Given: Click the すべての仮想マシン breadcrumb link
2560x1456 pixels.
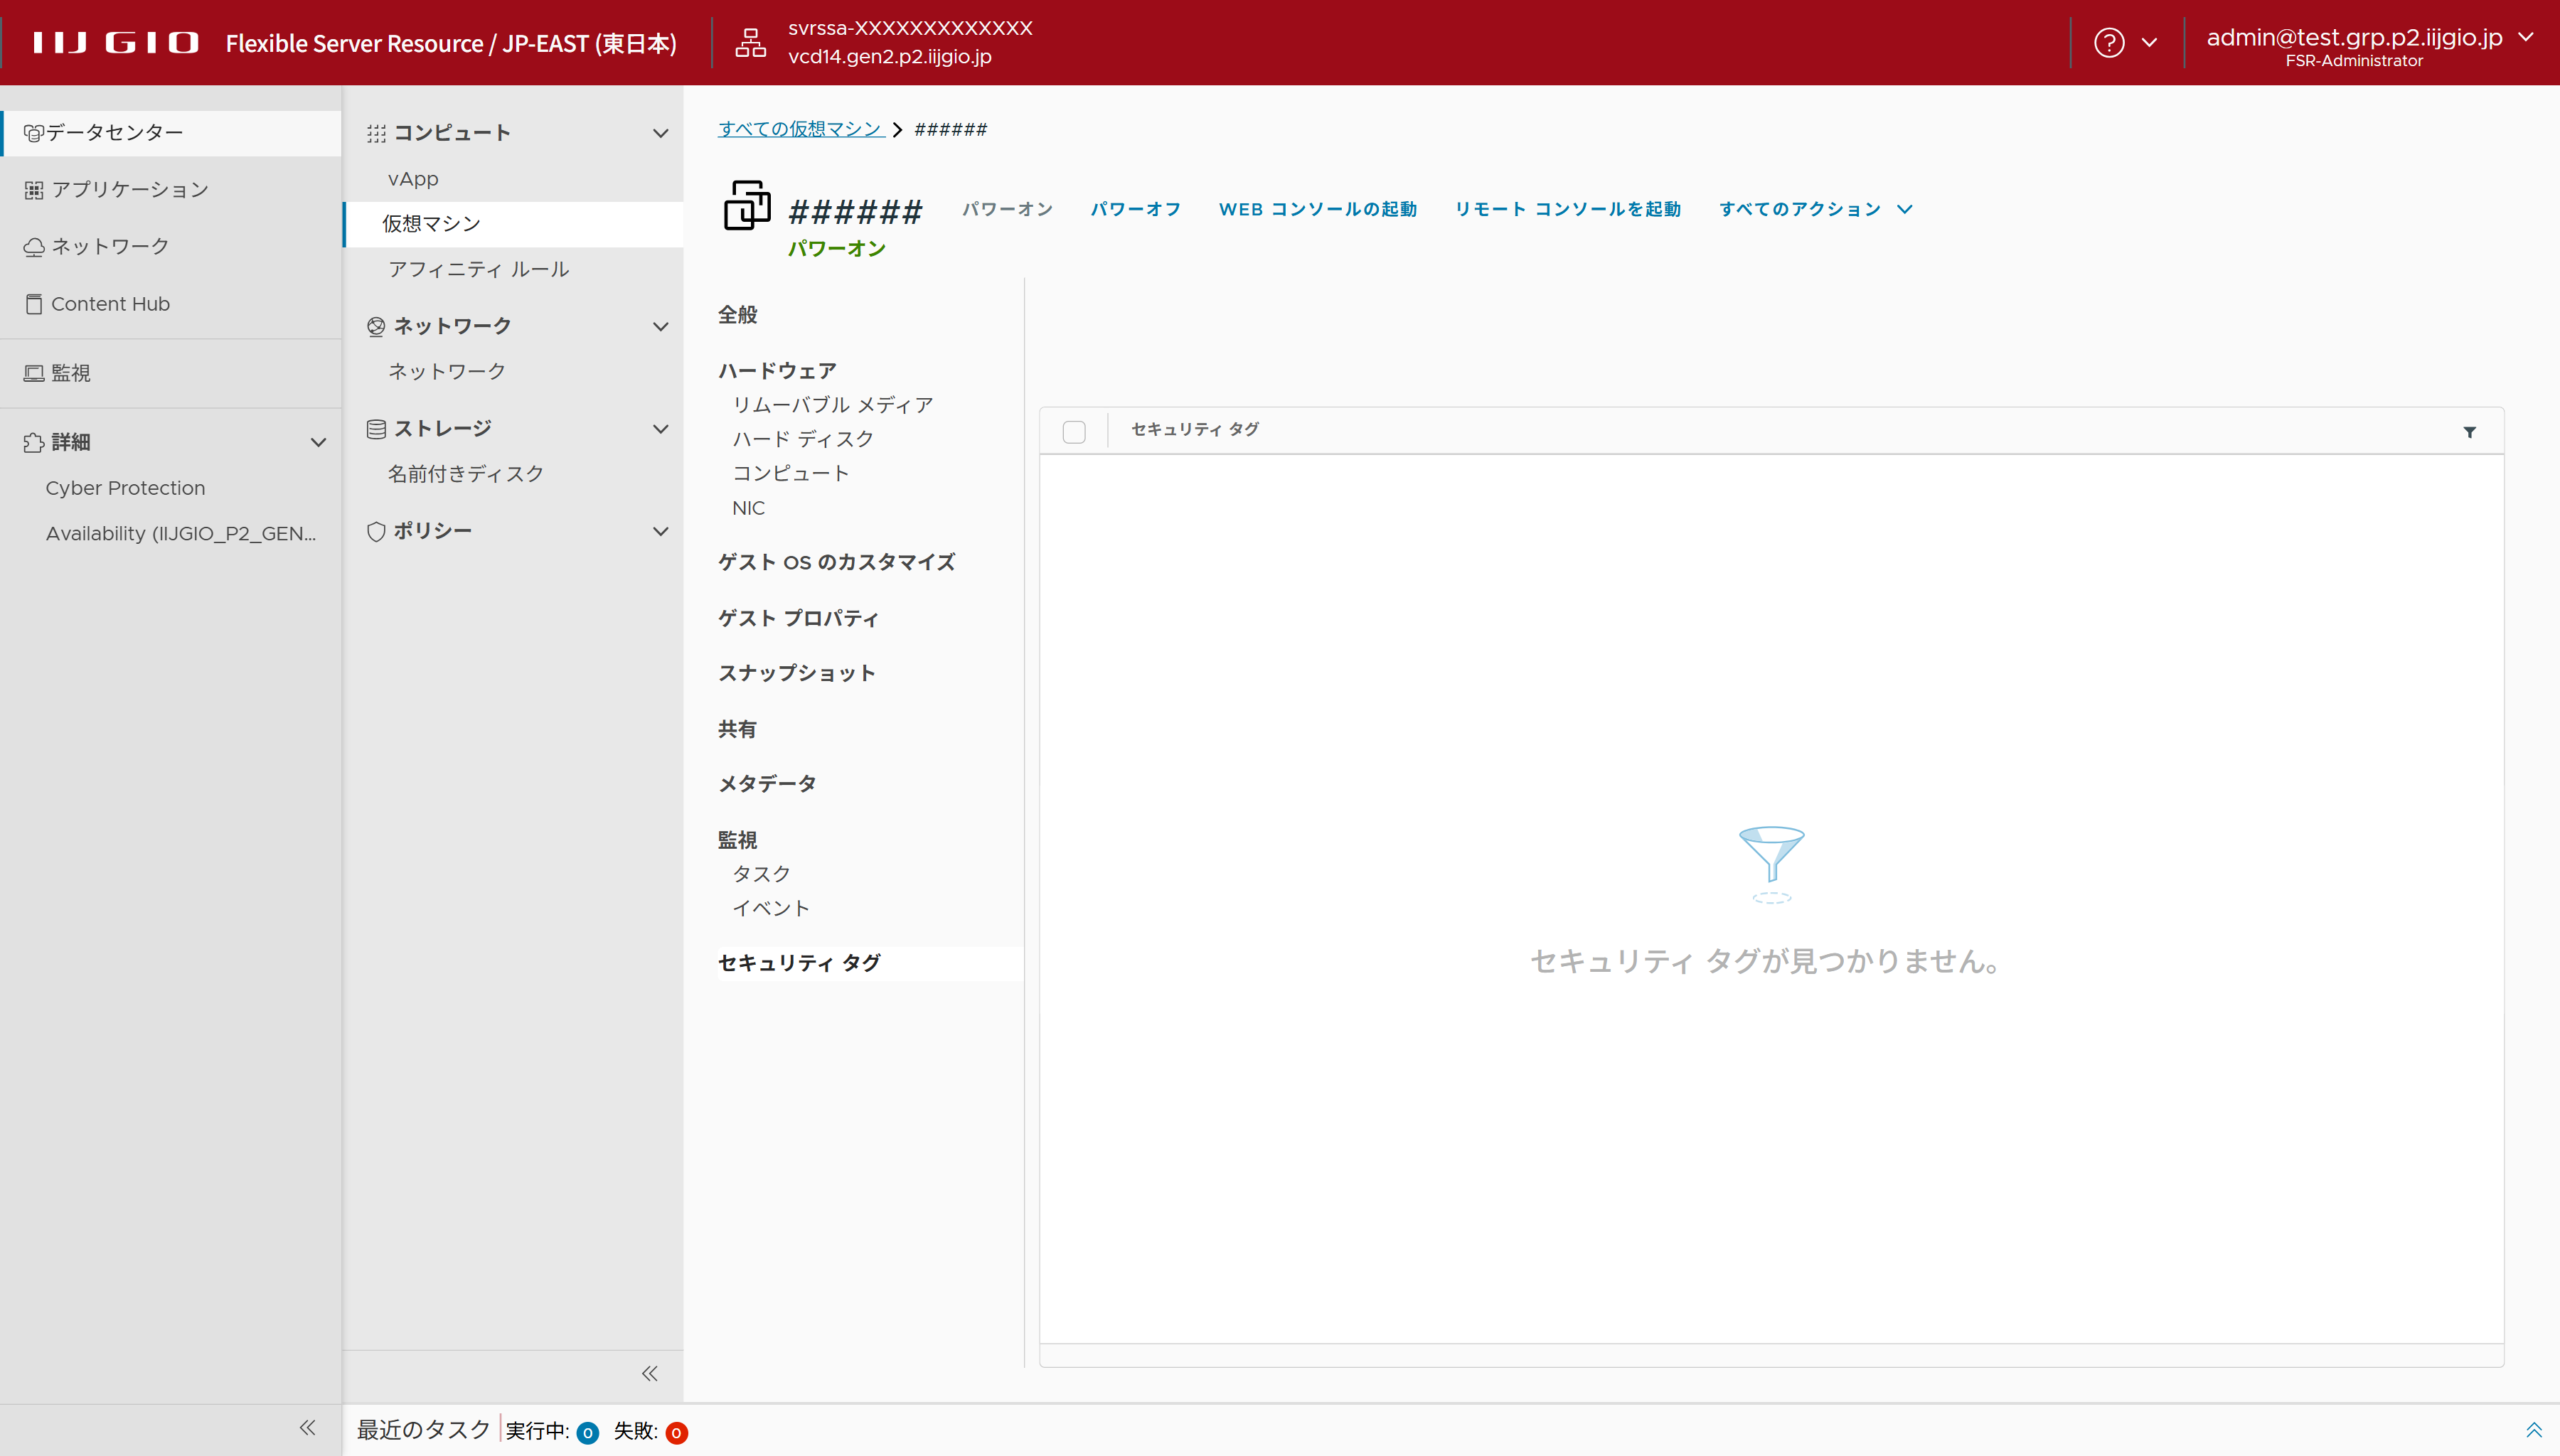Looking at the screenshot, I should pyautogui.click(x=800, y=129).
